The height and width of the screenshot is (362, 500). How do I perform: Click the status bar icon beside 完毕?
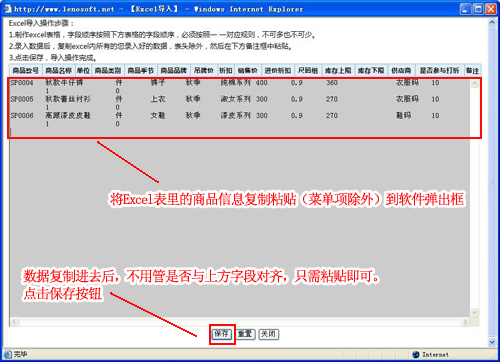pyautogui.click(x=7, y=354)
